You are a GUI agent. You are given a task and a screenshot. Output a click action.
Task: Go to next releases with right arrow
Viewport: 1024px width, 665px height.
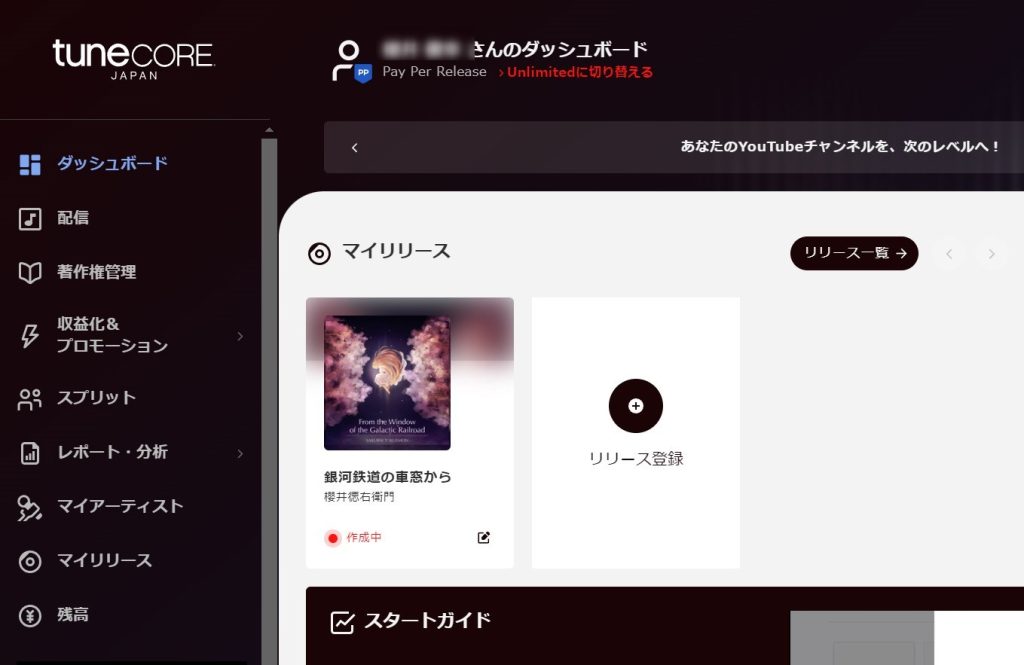click(x=991, y=253)
